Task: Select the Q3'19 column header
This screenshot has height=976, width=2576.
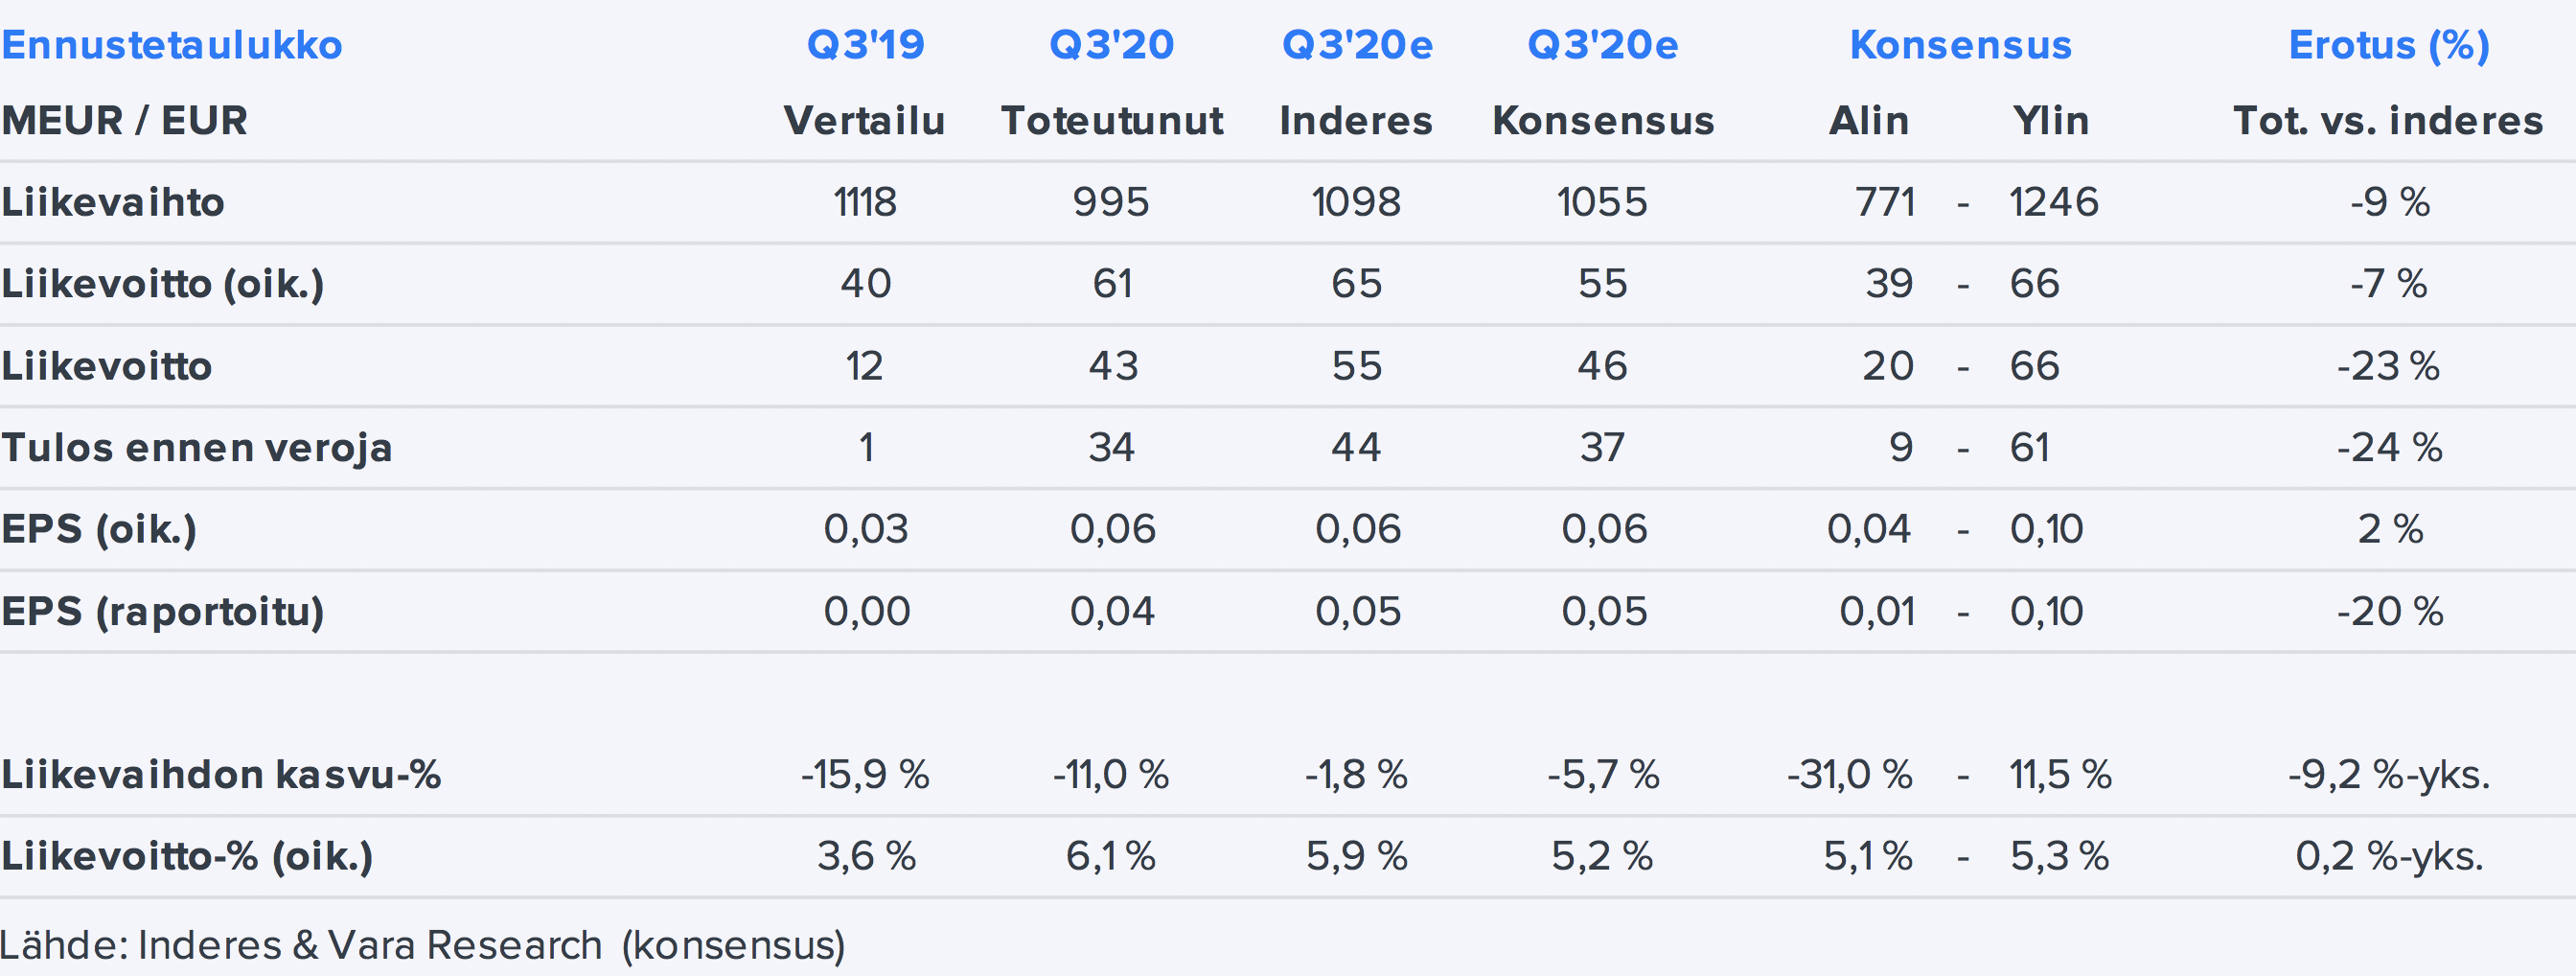Action: click(865, 45)
